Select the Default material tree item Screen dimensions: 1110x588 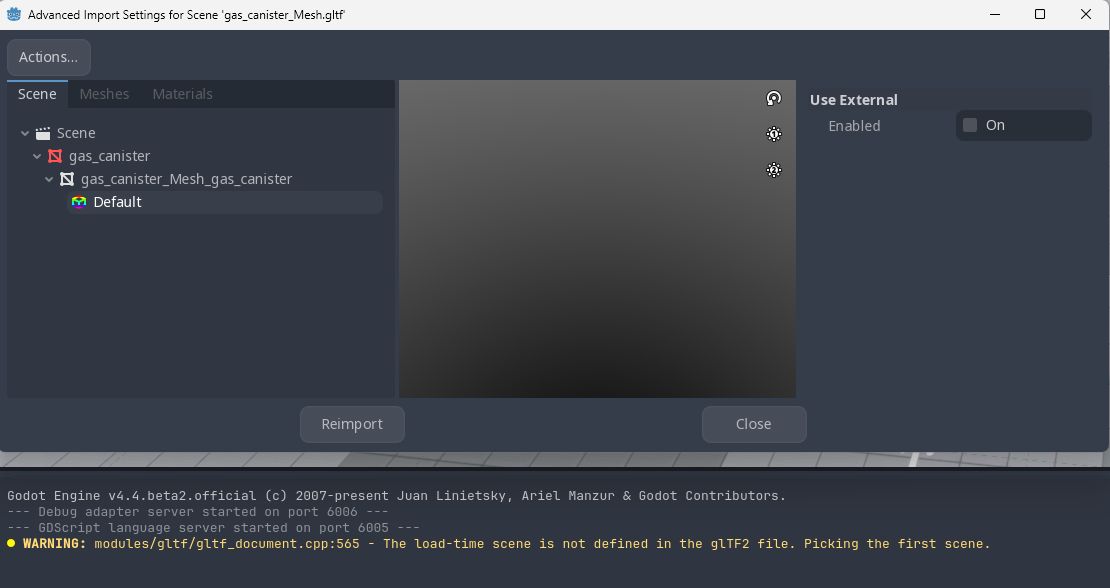118,202
